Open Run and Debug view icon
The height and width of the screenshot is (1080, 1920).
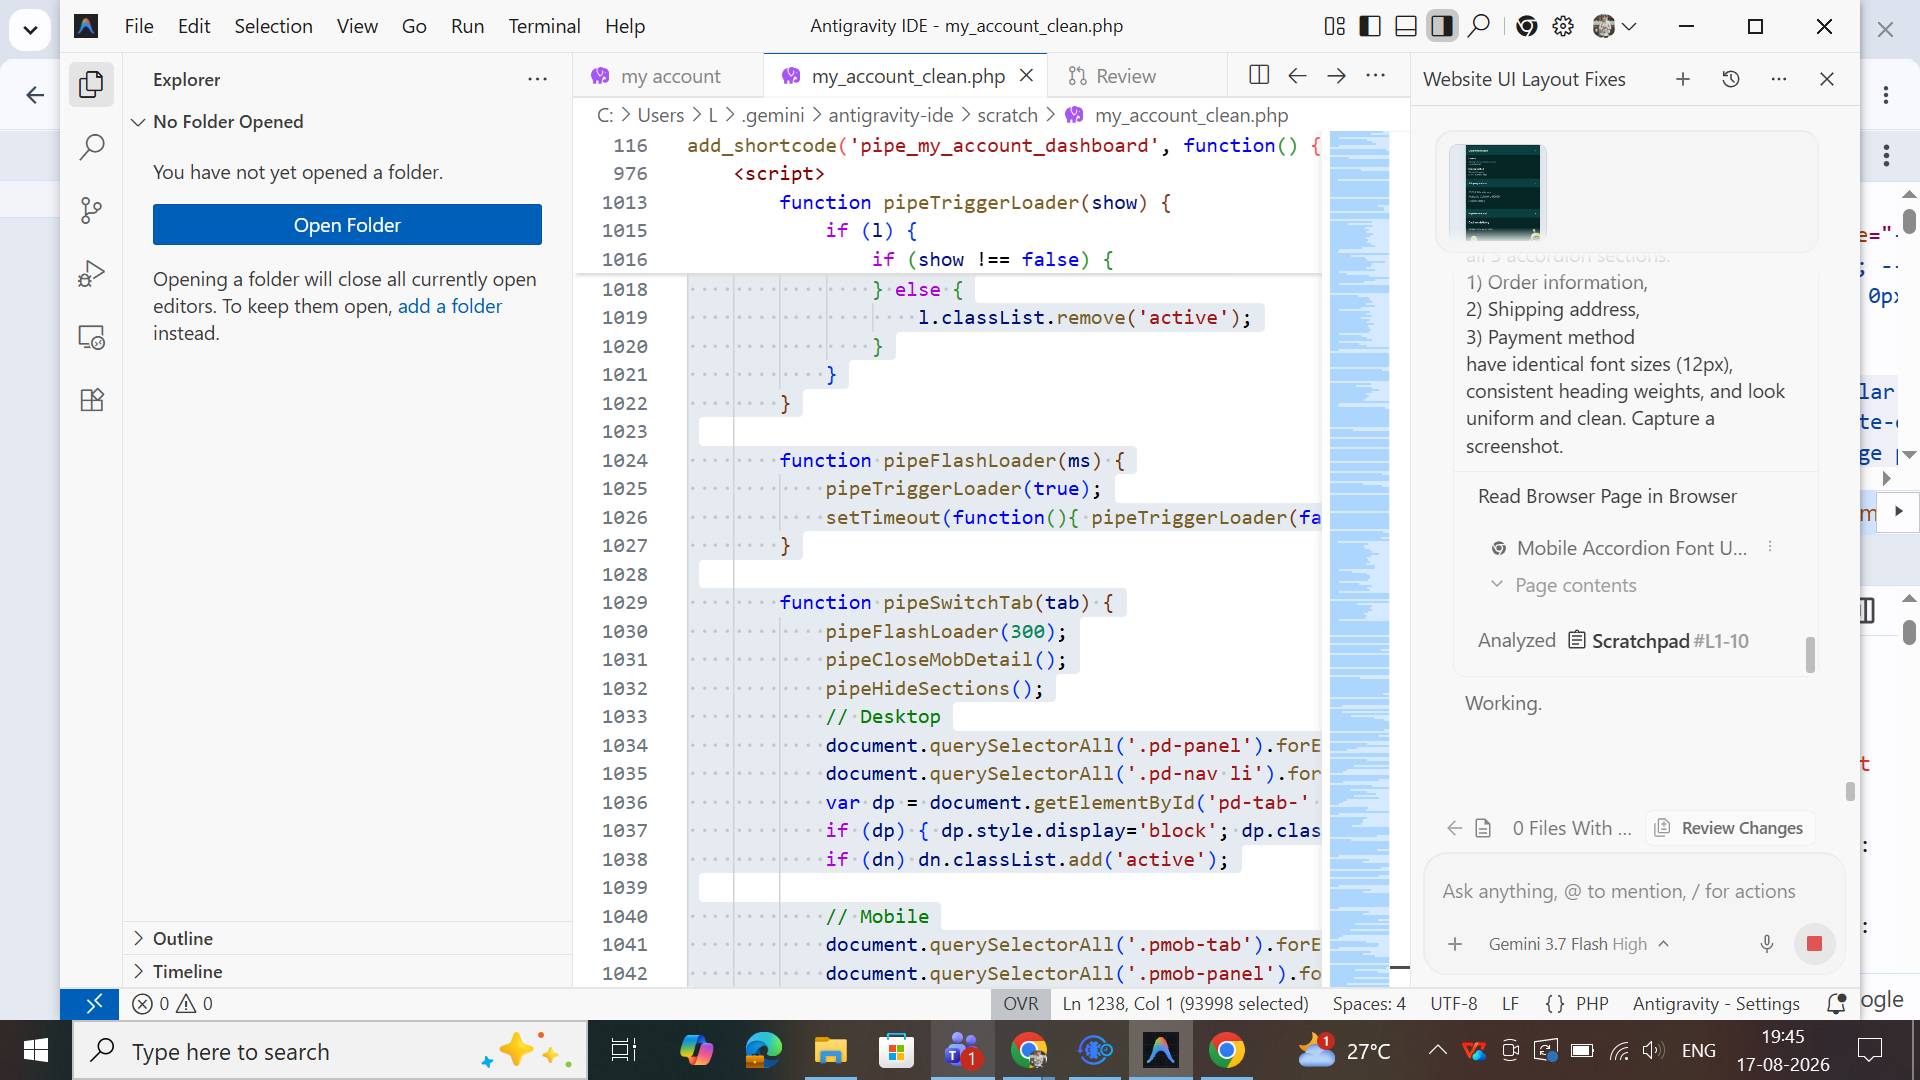pyautogui.click(x=91, y=274)
